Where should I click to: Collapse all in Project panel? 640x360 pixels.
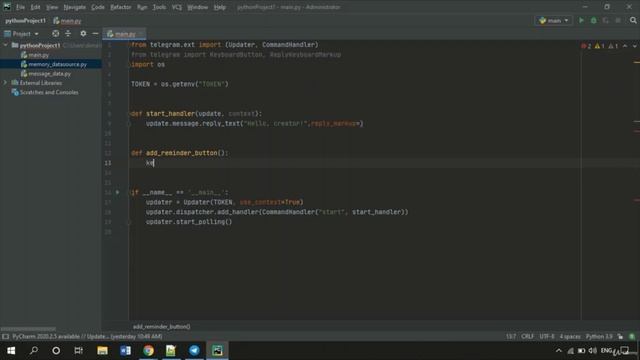pyautogui.click(x=68, y=34)
